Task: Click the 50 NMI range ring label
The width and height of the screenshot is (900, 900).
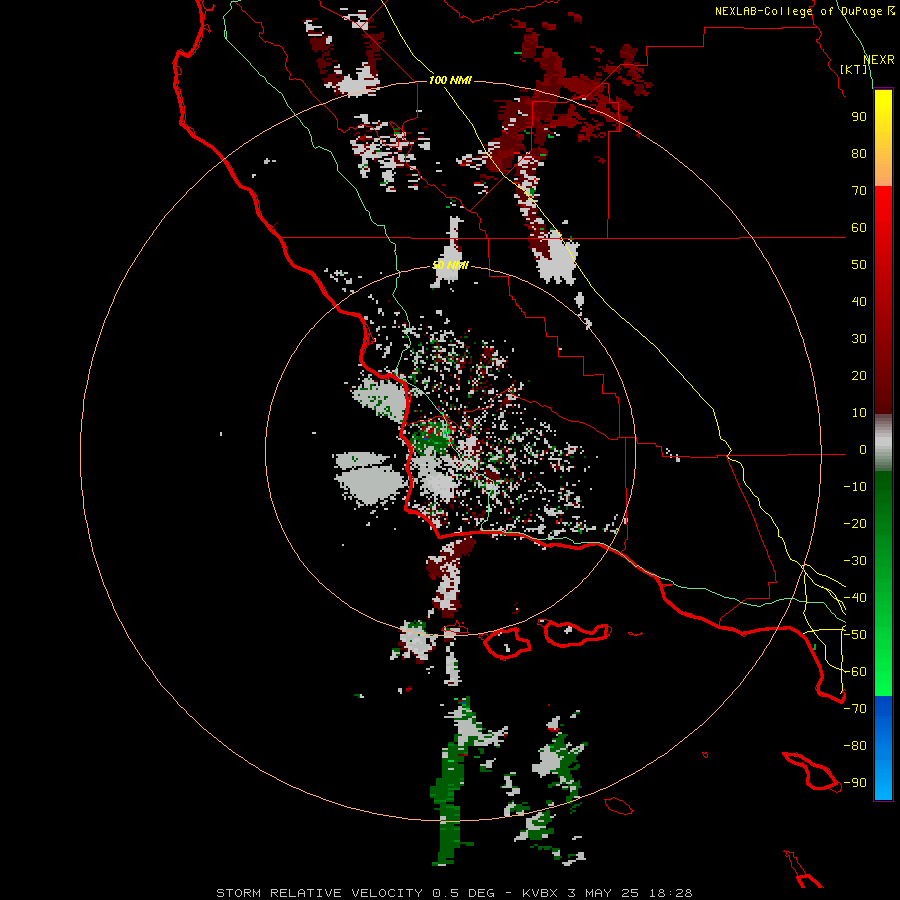Action: (x=450, y=265)
